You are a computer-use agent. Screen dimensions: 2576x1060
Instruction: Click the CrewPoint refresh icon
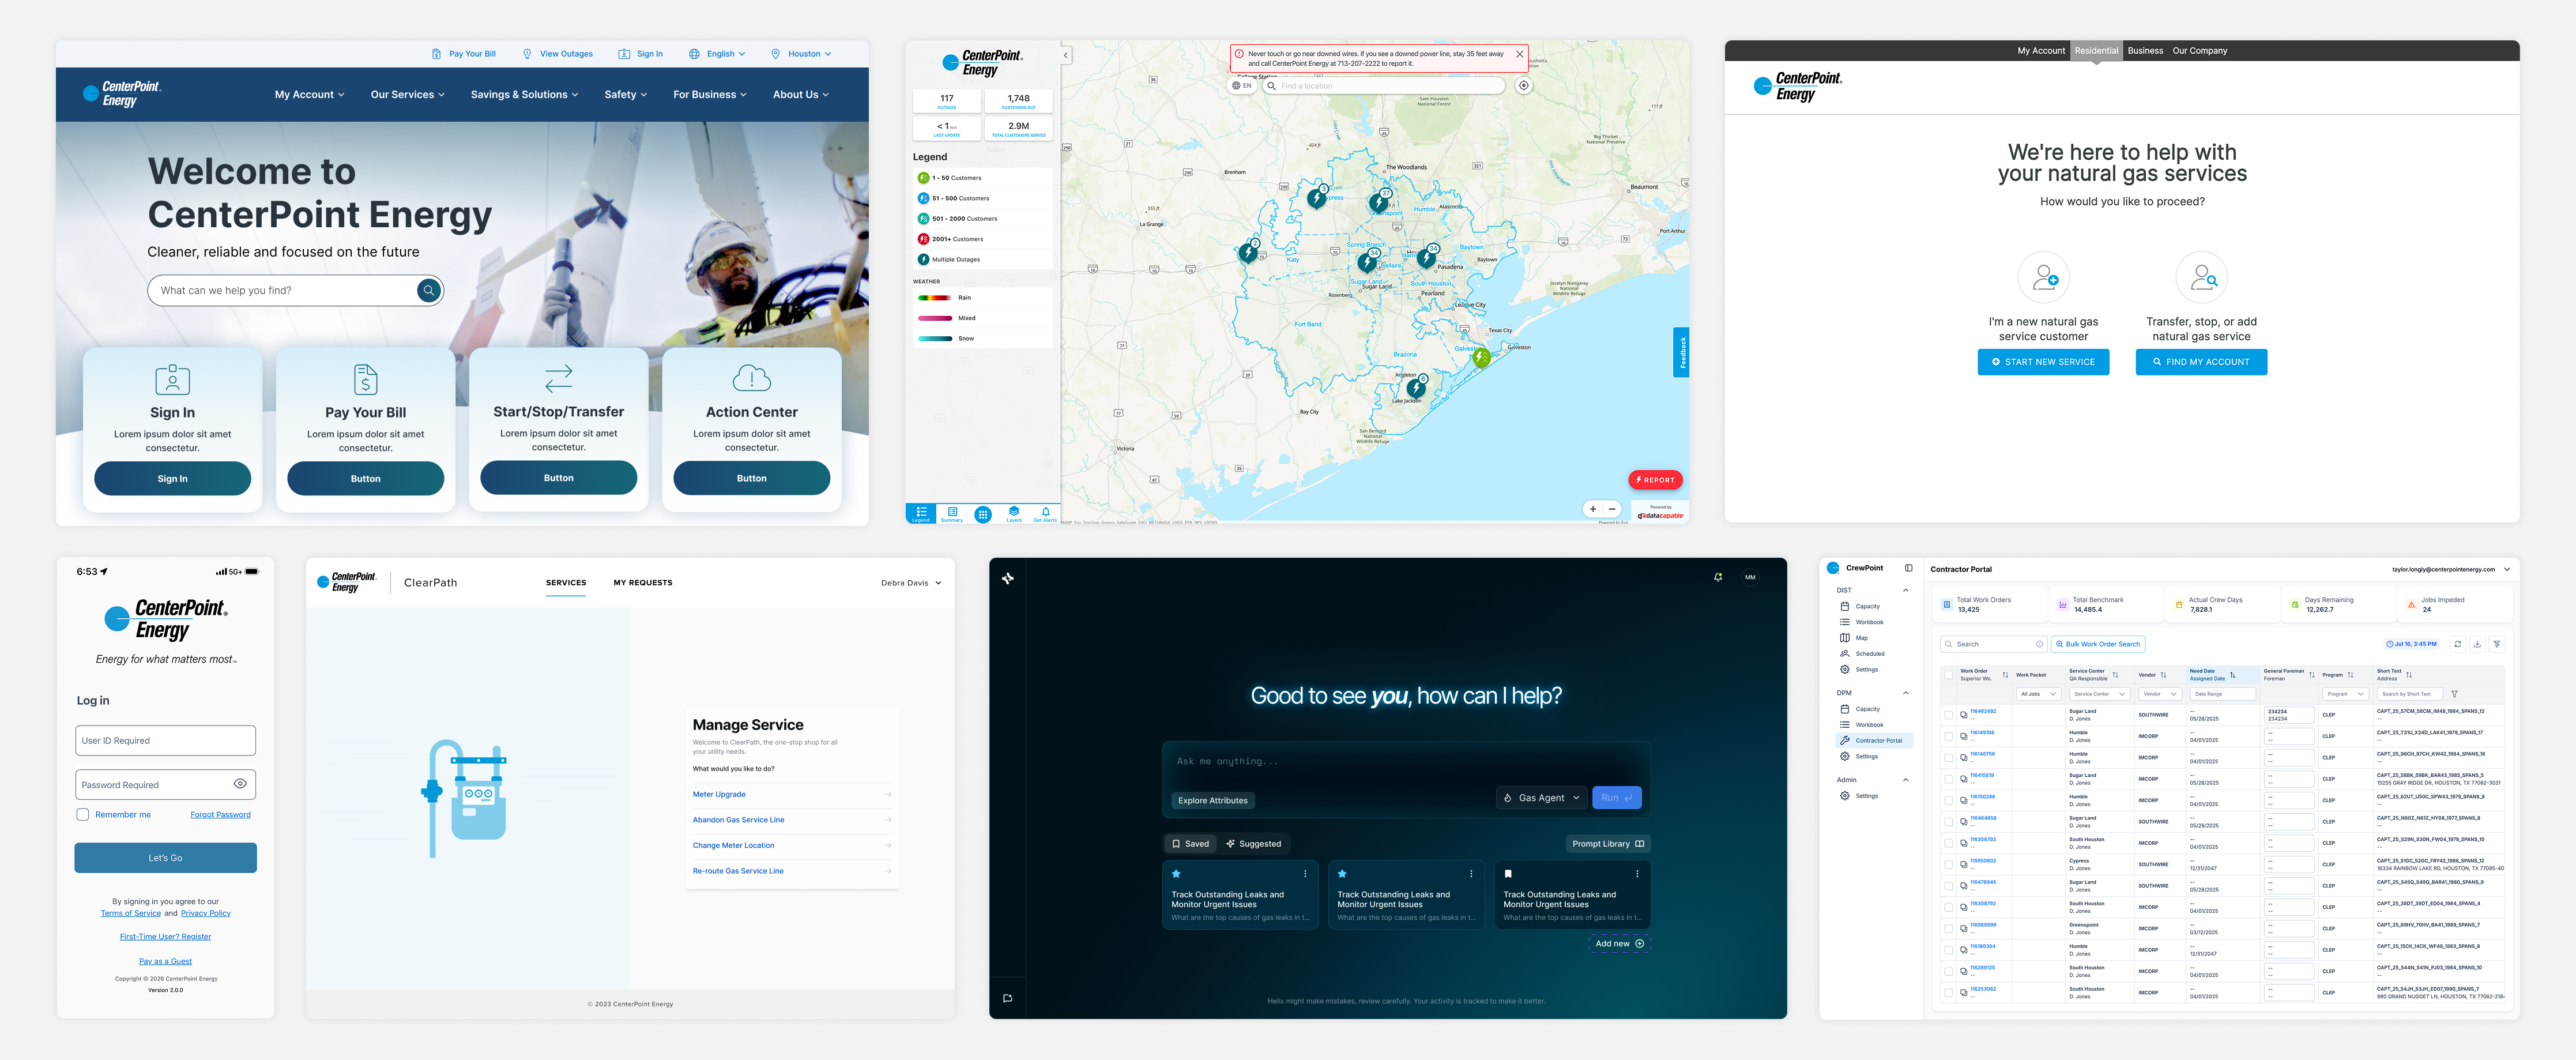(2457, 644)
